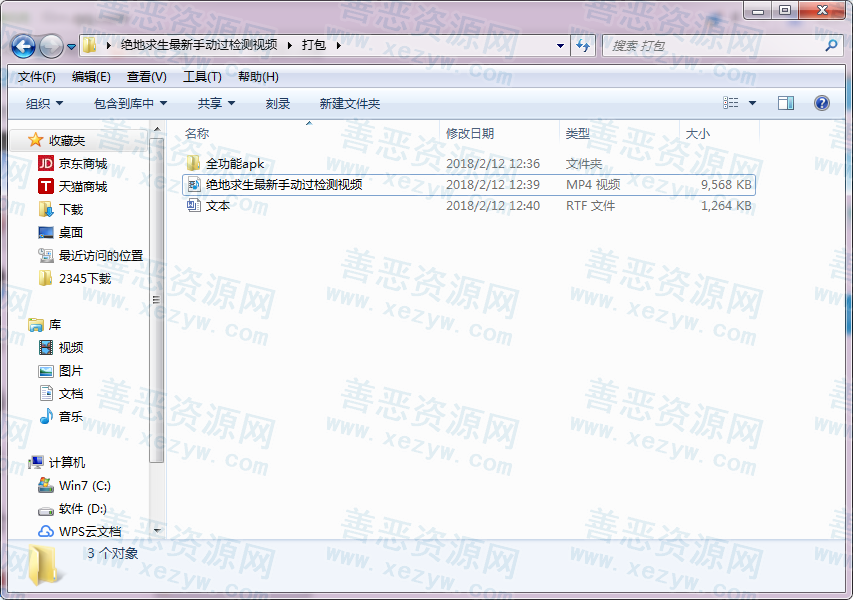
Task: Click the refresh button beside address bar
Action: pyautogui.click(x=583, y=45)
